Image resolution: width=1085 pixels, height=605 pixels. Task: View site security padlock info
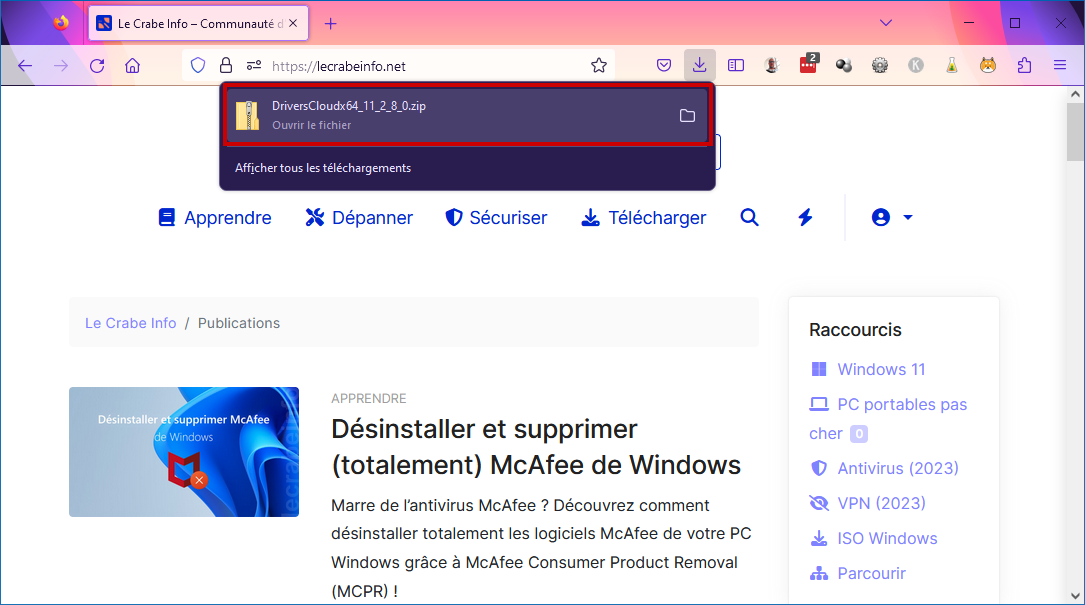point(226,66)
